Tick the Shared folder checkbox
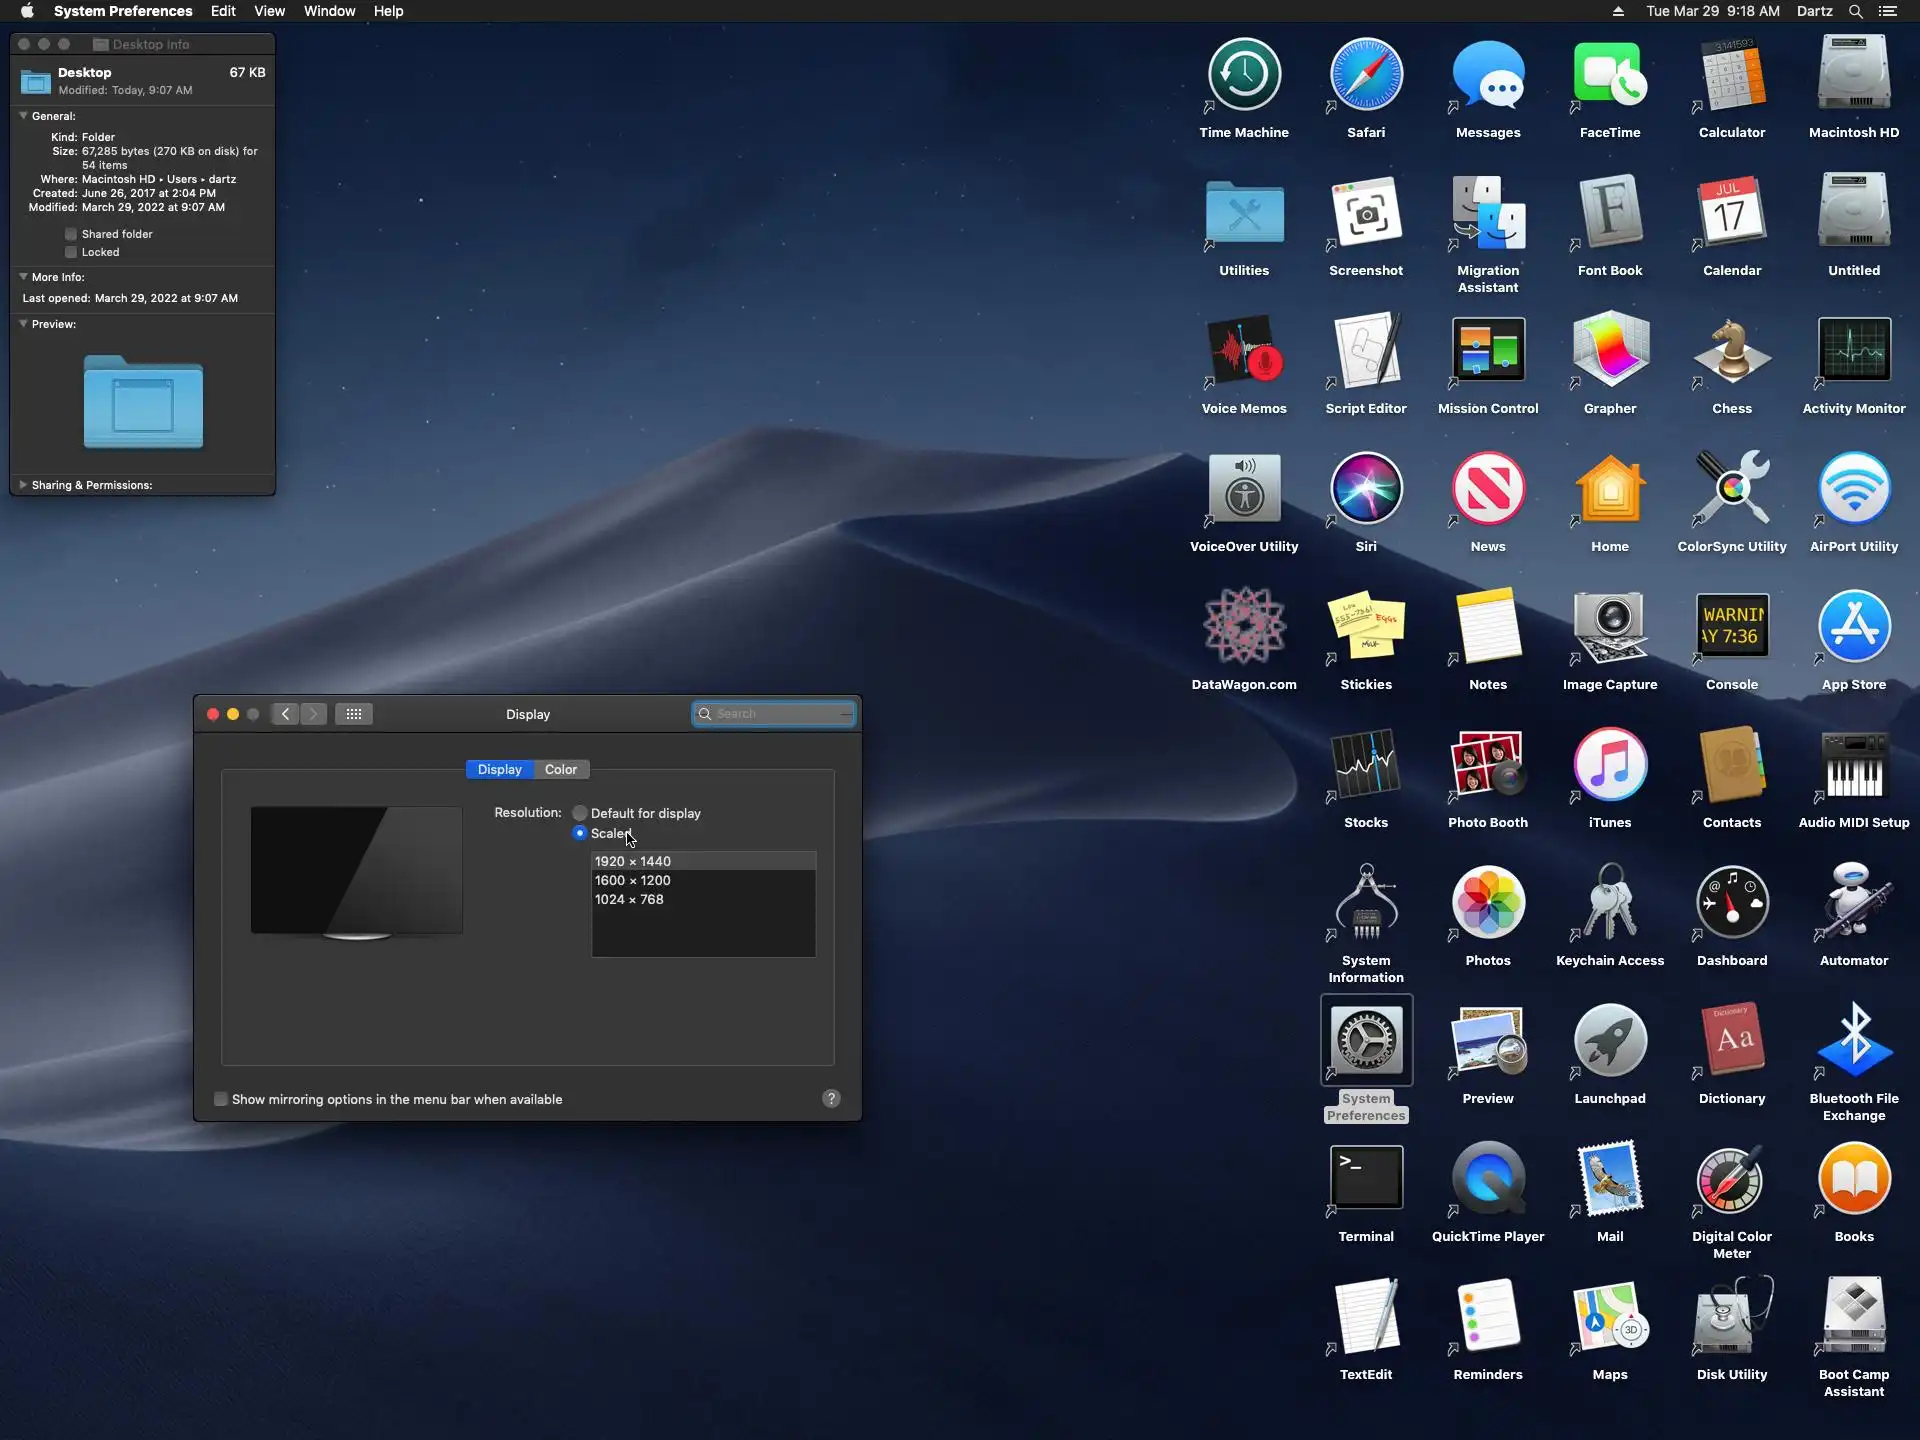The height and width of the screenshot is (1440, 1920). (x=71, y=234)
